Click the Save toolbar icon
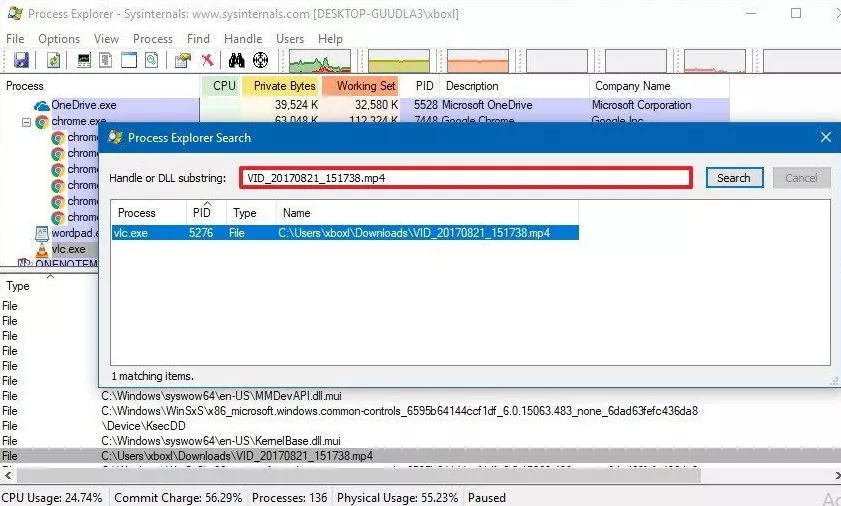The height and width of the screenshot is (506, 841). pyautogui.click(x=21, y=60)
